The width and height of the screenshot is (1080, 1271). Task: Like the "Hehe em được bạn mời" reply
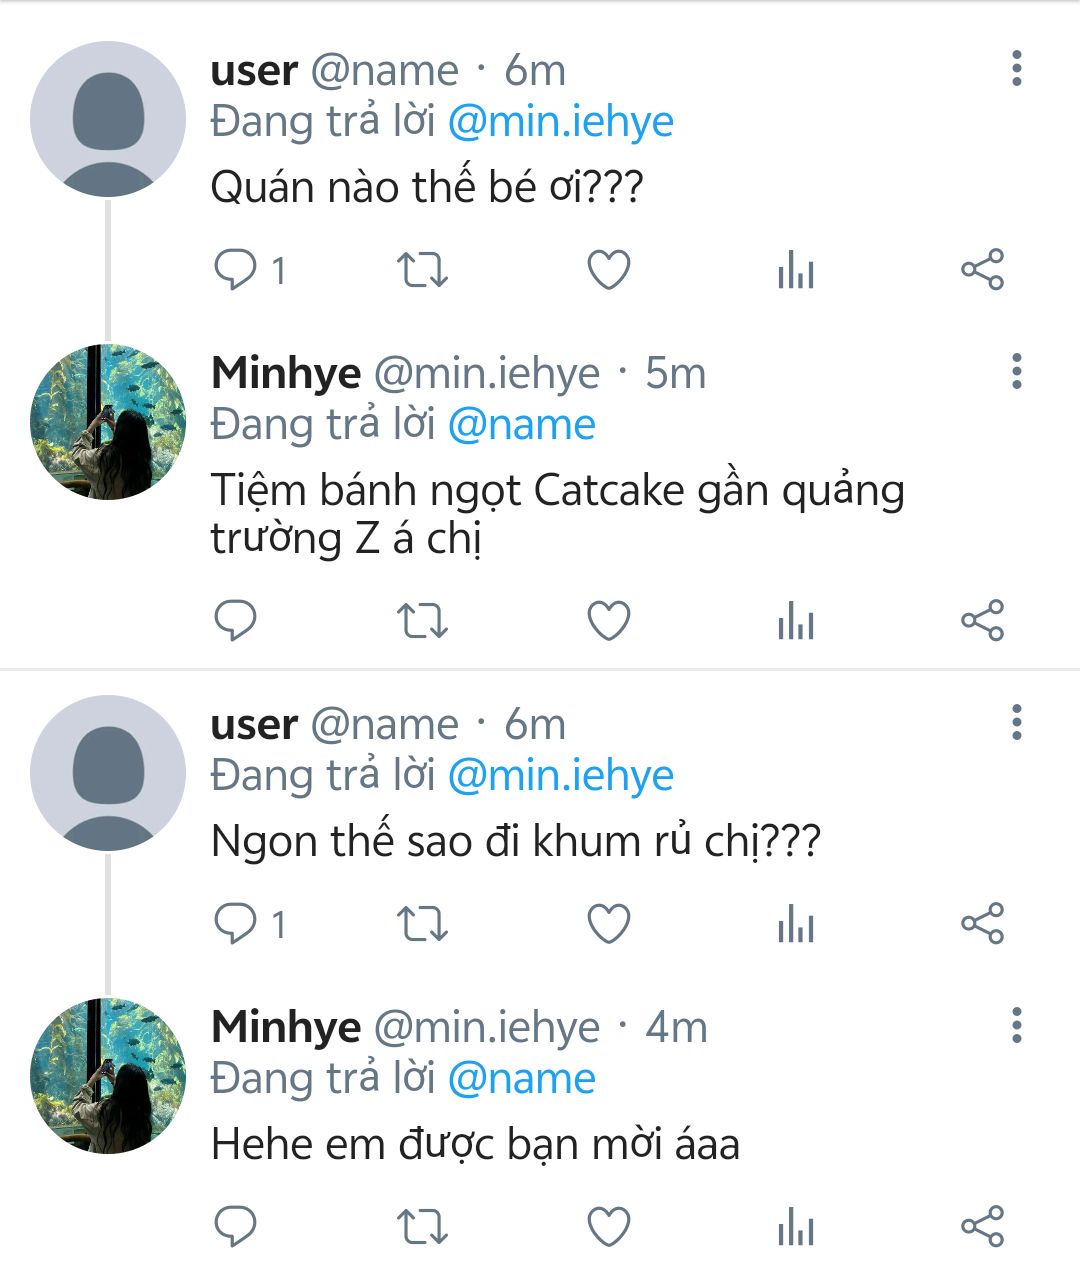608,1227
